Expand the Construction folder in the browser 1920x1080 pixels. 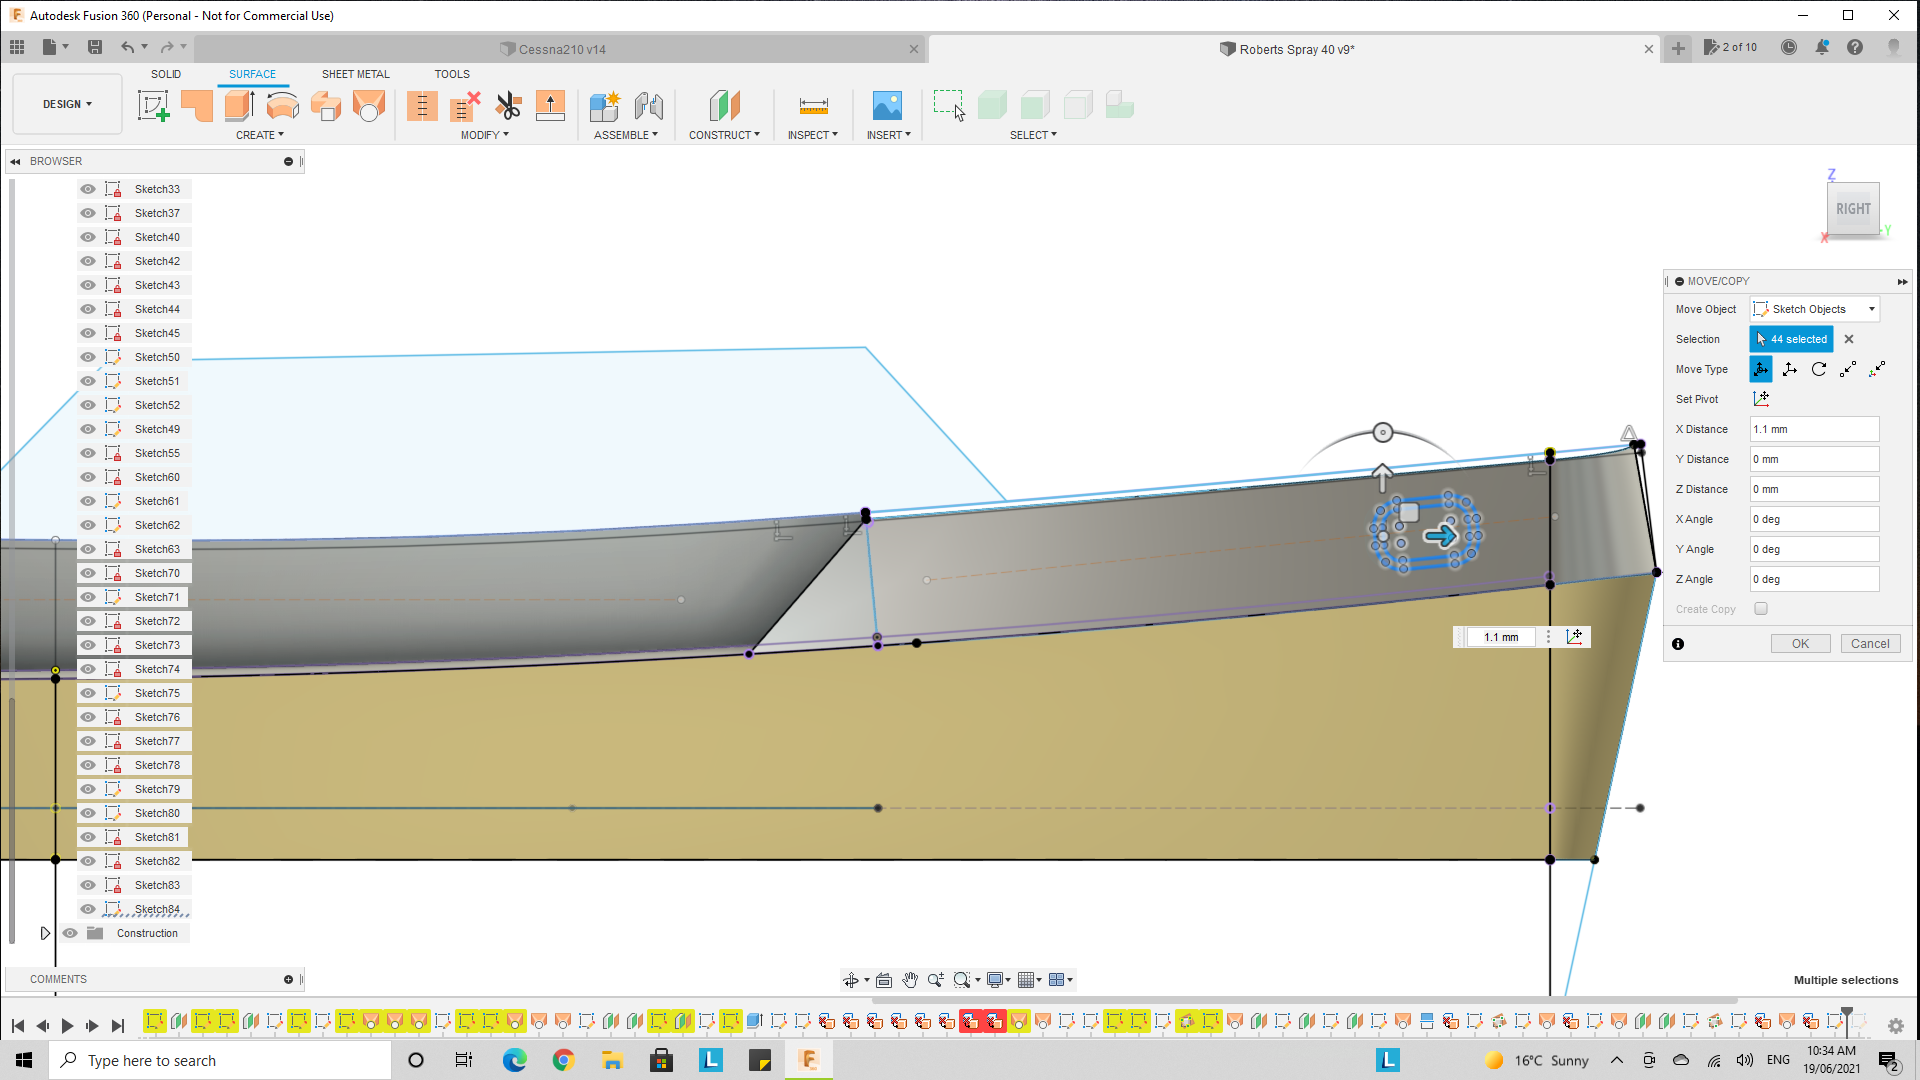(45, 933)
